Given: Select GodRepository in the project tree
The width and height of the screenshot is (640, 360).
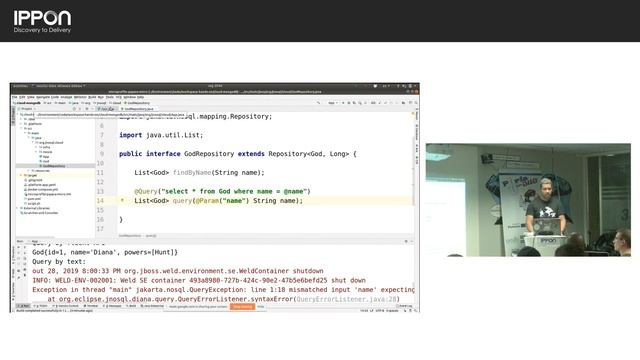Looking at the screenshot, I should (x=54, y=166).
